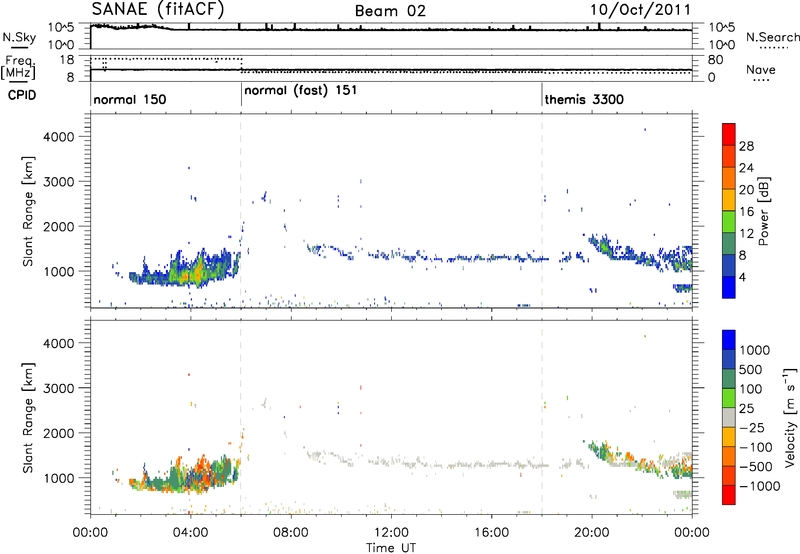
Task: Click the '-100' tick on velocity colorbar
Action: coord(755,447)
